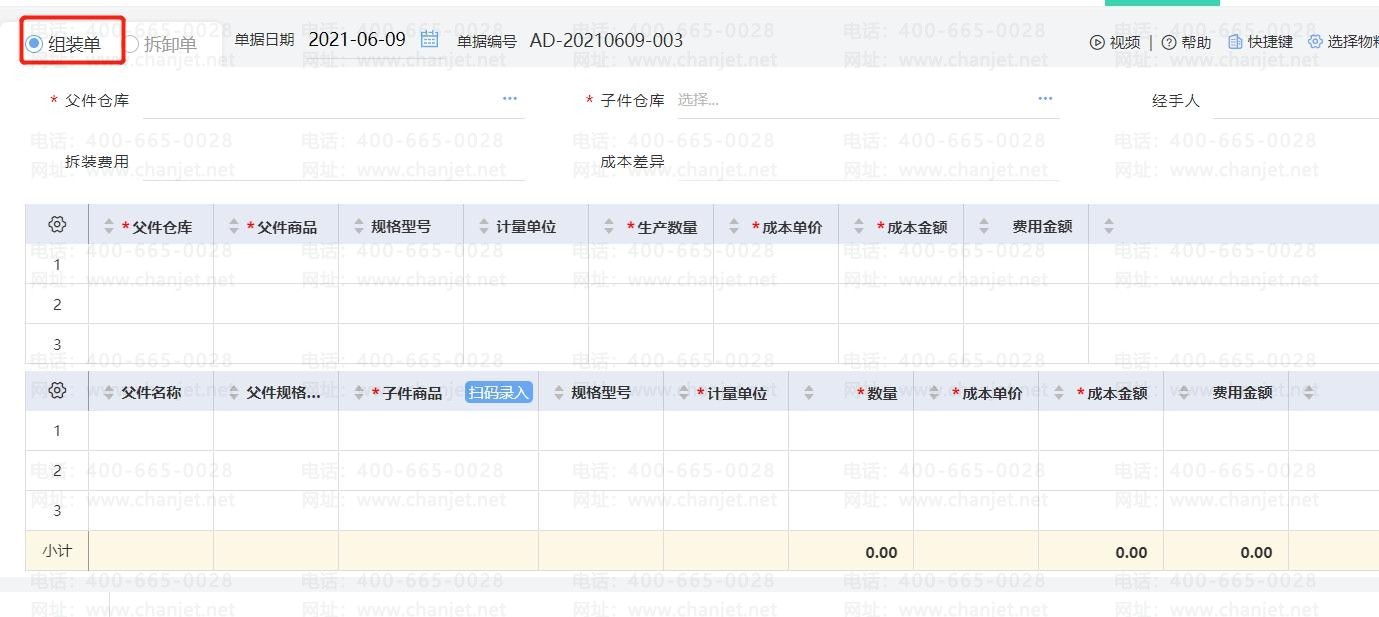The height and width of the screenshot is (617, 1379).
Task: Click the 选择物料 gear button
Action: tap(1343, 42)
